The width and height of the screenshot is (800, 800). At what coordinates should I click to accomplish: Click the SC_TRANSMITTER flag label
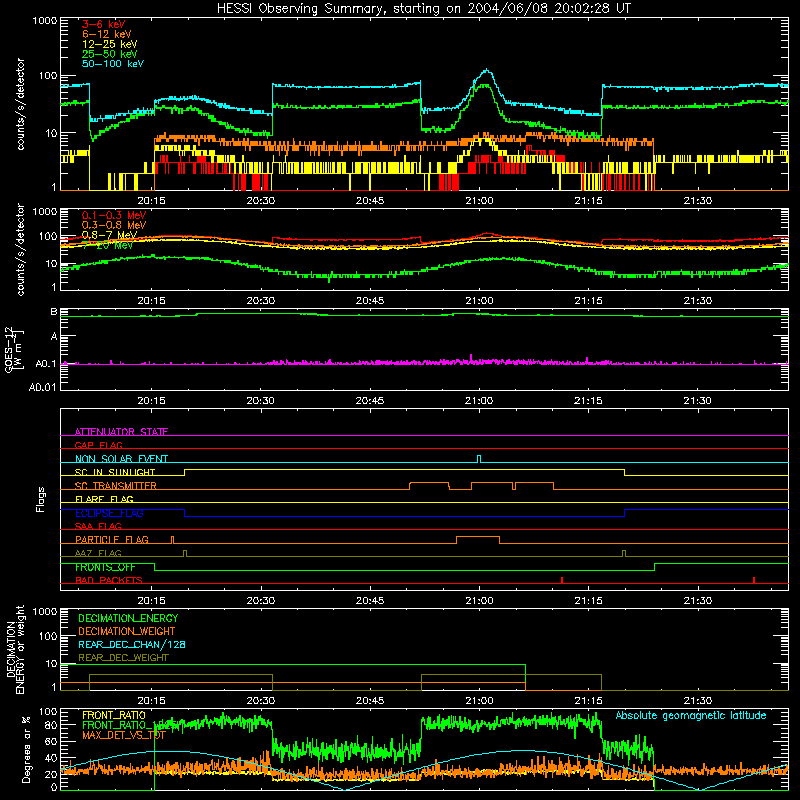[116, 485]
